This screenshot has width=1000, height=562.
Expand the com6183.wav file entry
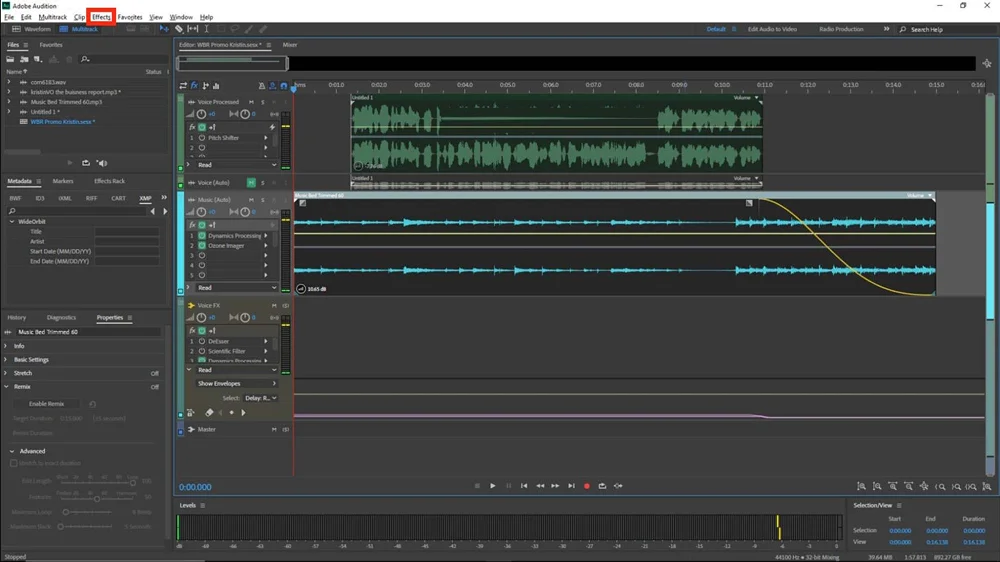pos(9,82)
